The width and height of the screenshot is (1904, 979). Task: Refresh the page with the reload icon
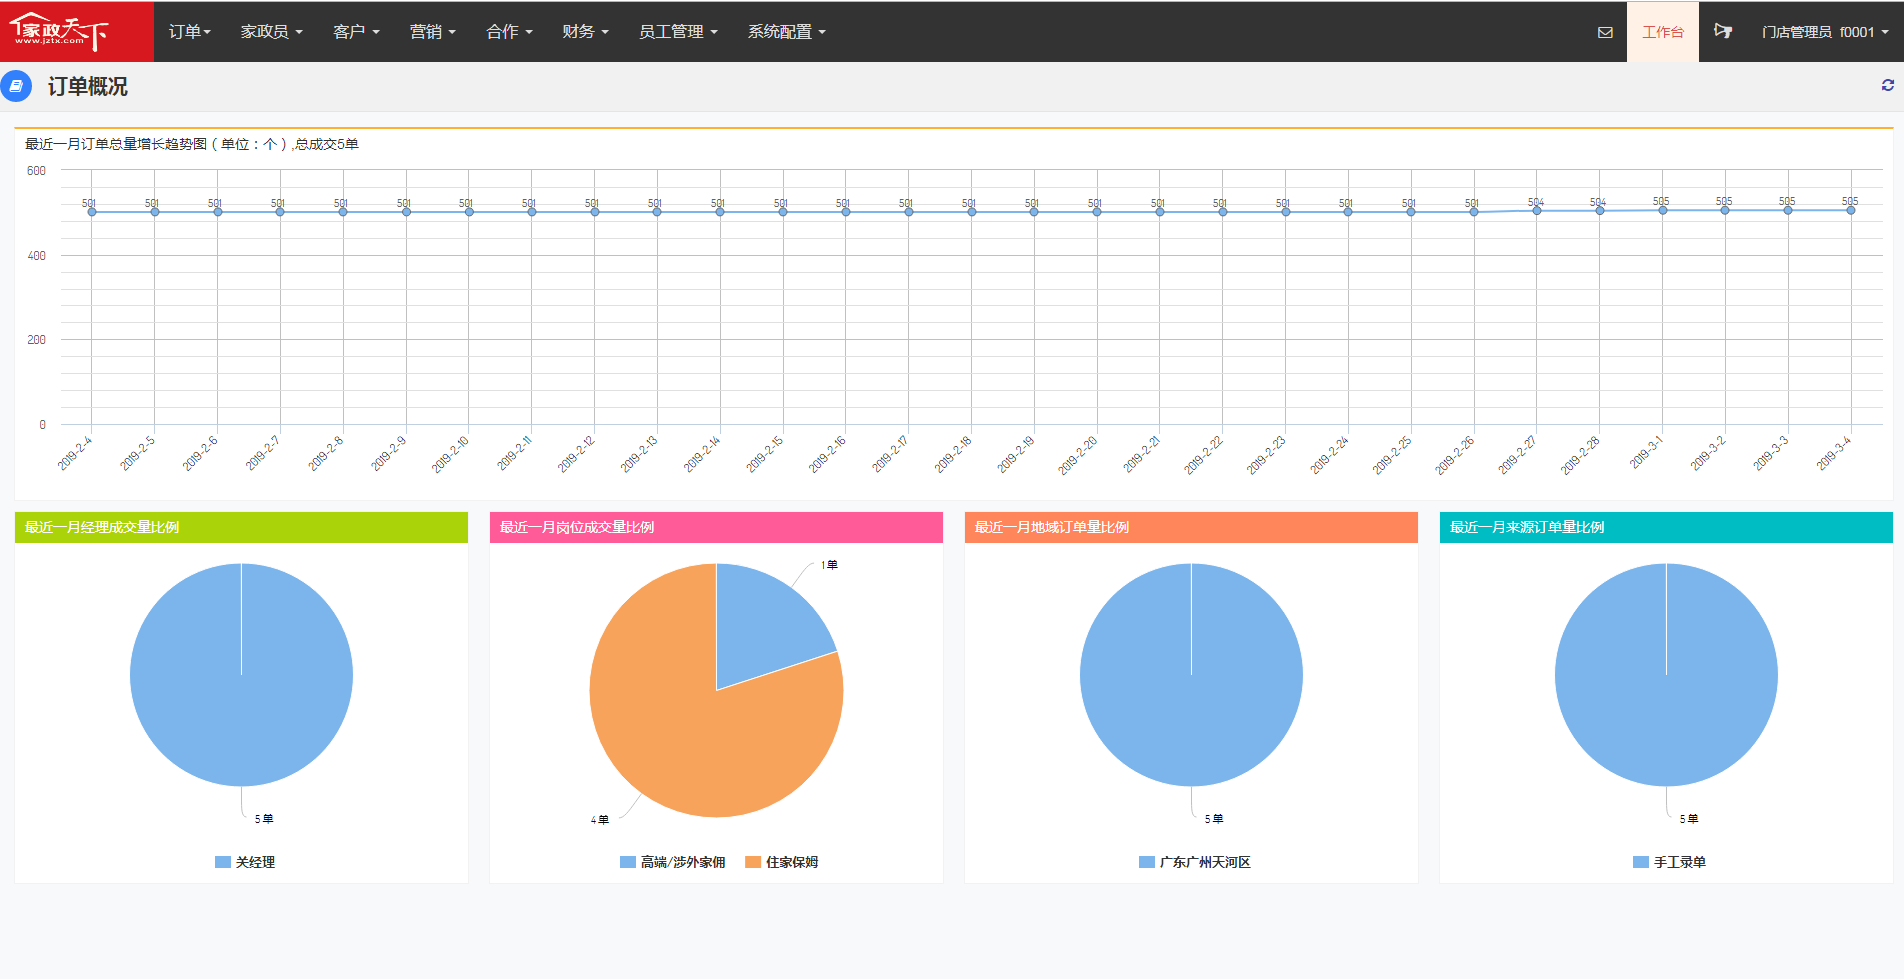pos(1888,85)
